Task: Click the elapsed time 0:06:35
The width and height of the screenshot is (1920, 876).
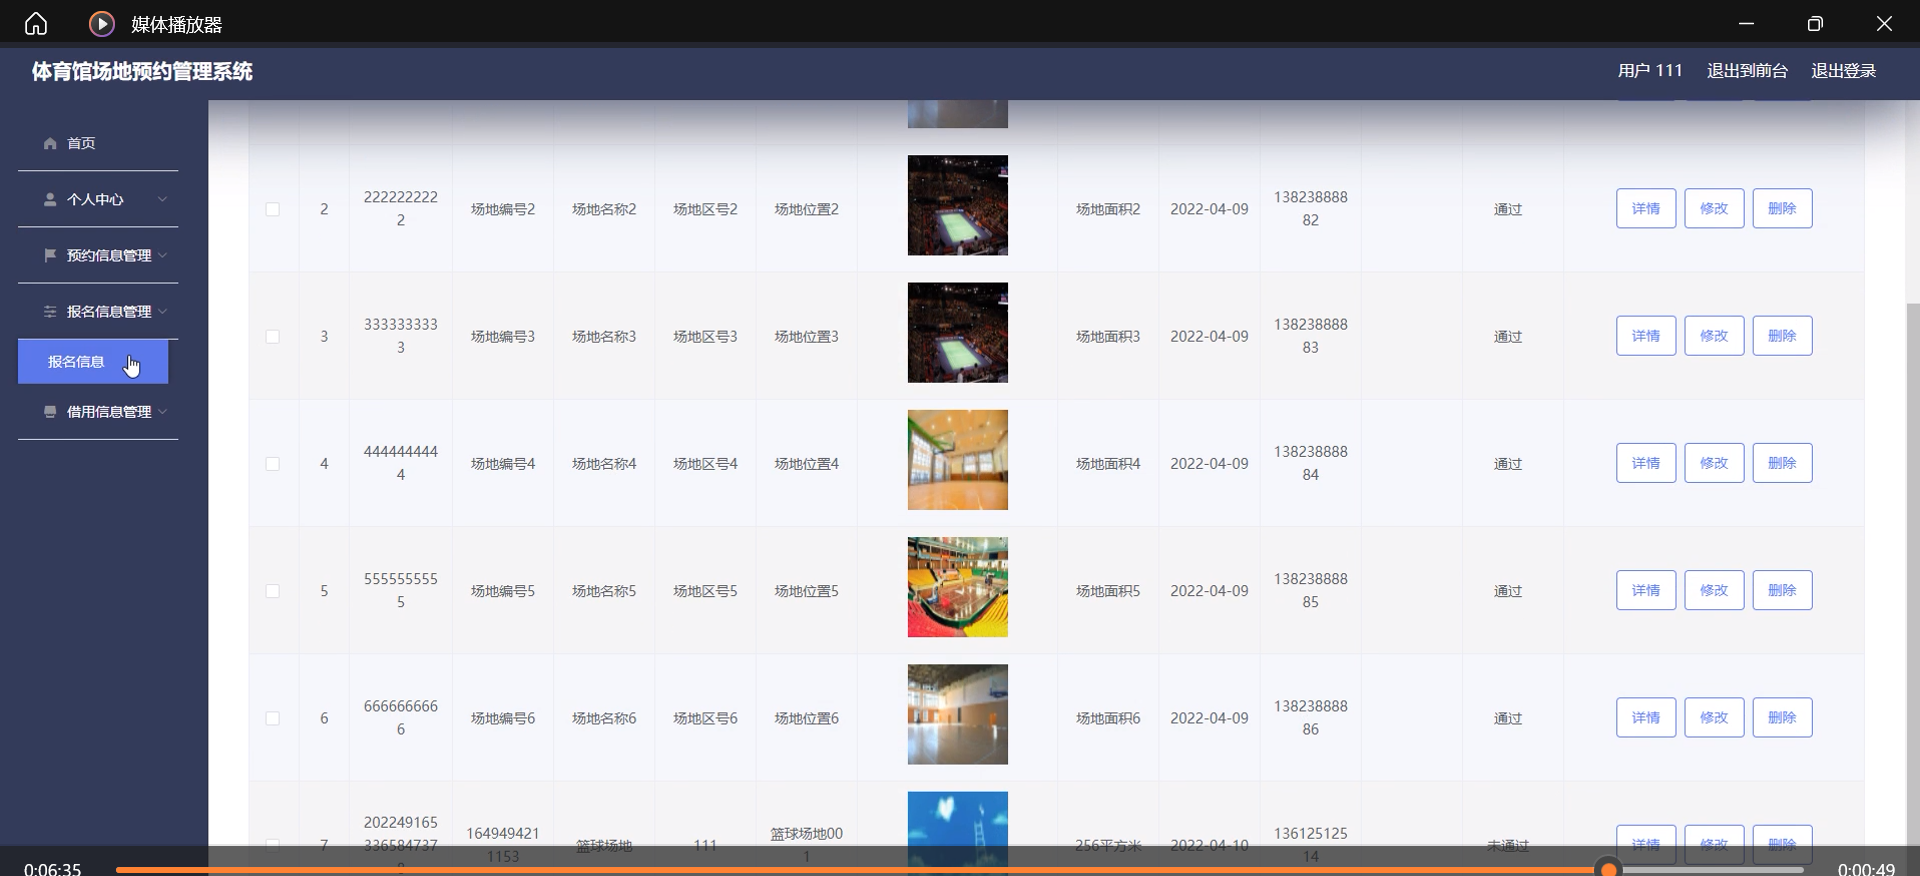Action: (x=53, y=869)
